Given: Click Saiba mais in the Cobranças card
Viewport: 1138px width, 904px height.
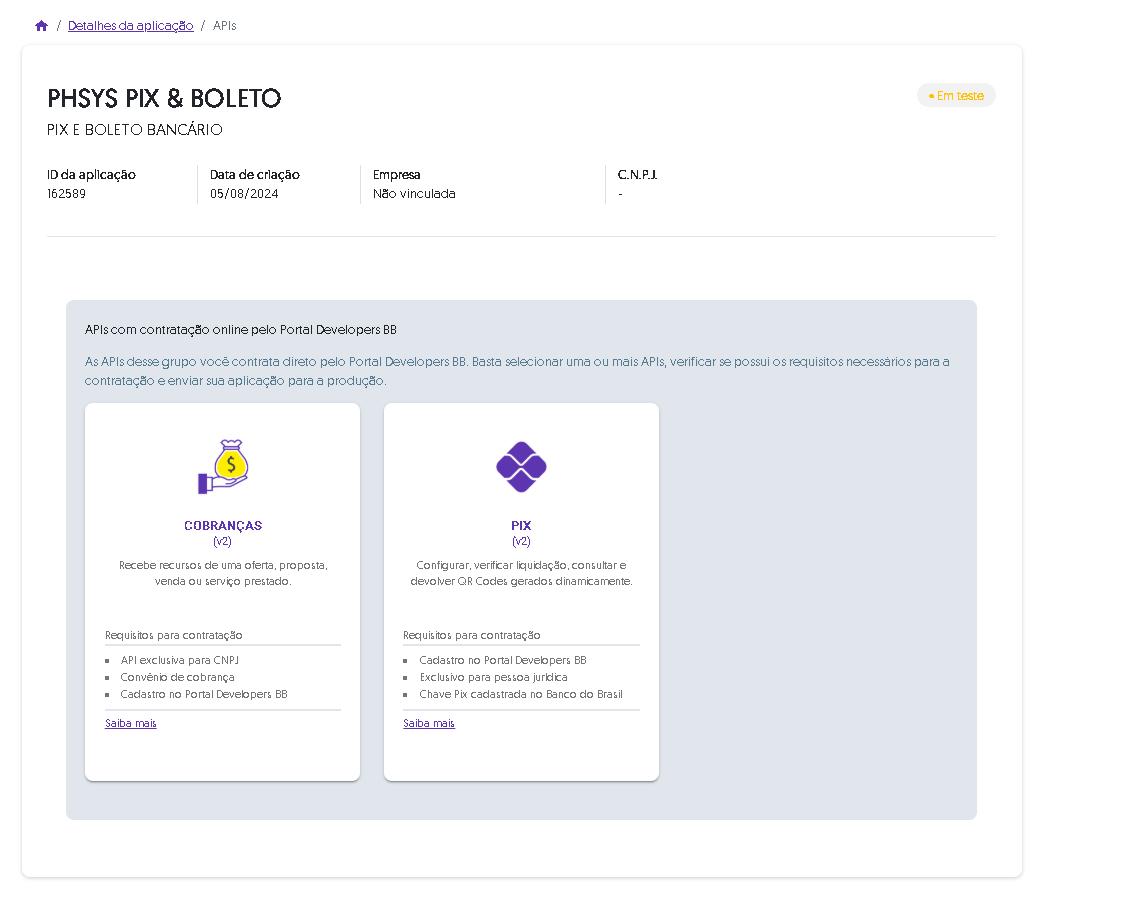Looking at the screenshot, I should pyautogui.click(x=131, y=723).
